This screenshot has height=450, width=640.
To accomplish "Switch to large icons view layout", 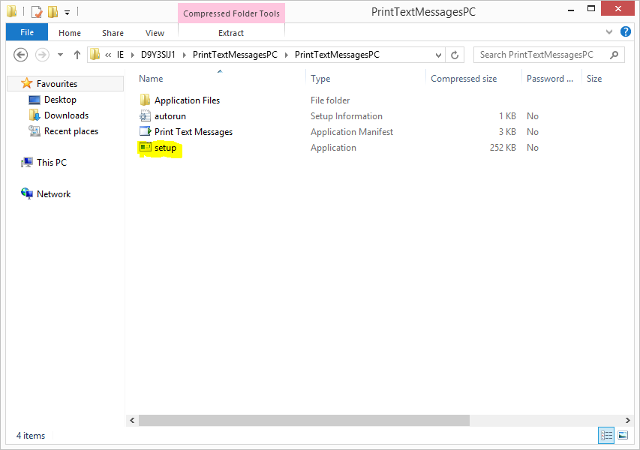I will (623, 435).
